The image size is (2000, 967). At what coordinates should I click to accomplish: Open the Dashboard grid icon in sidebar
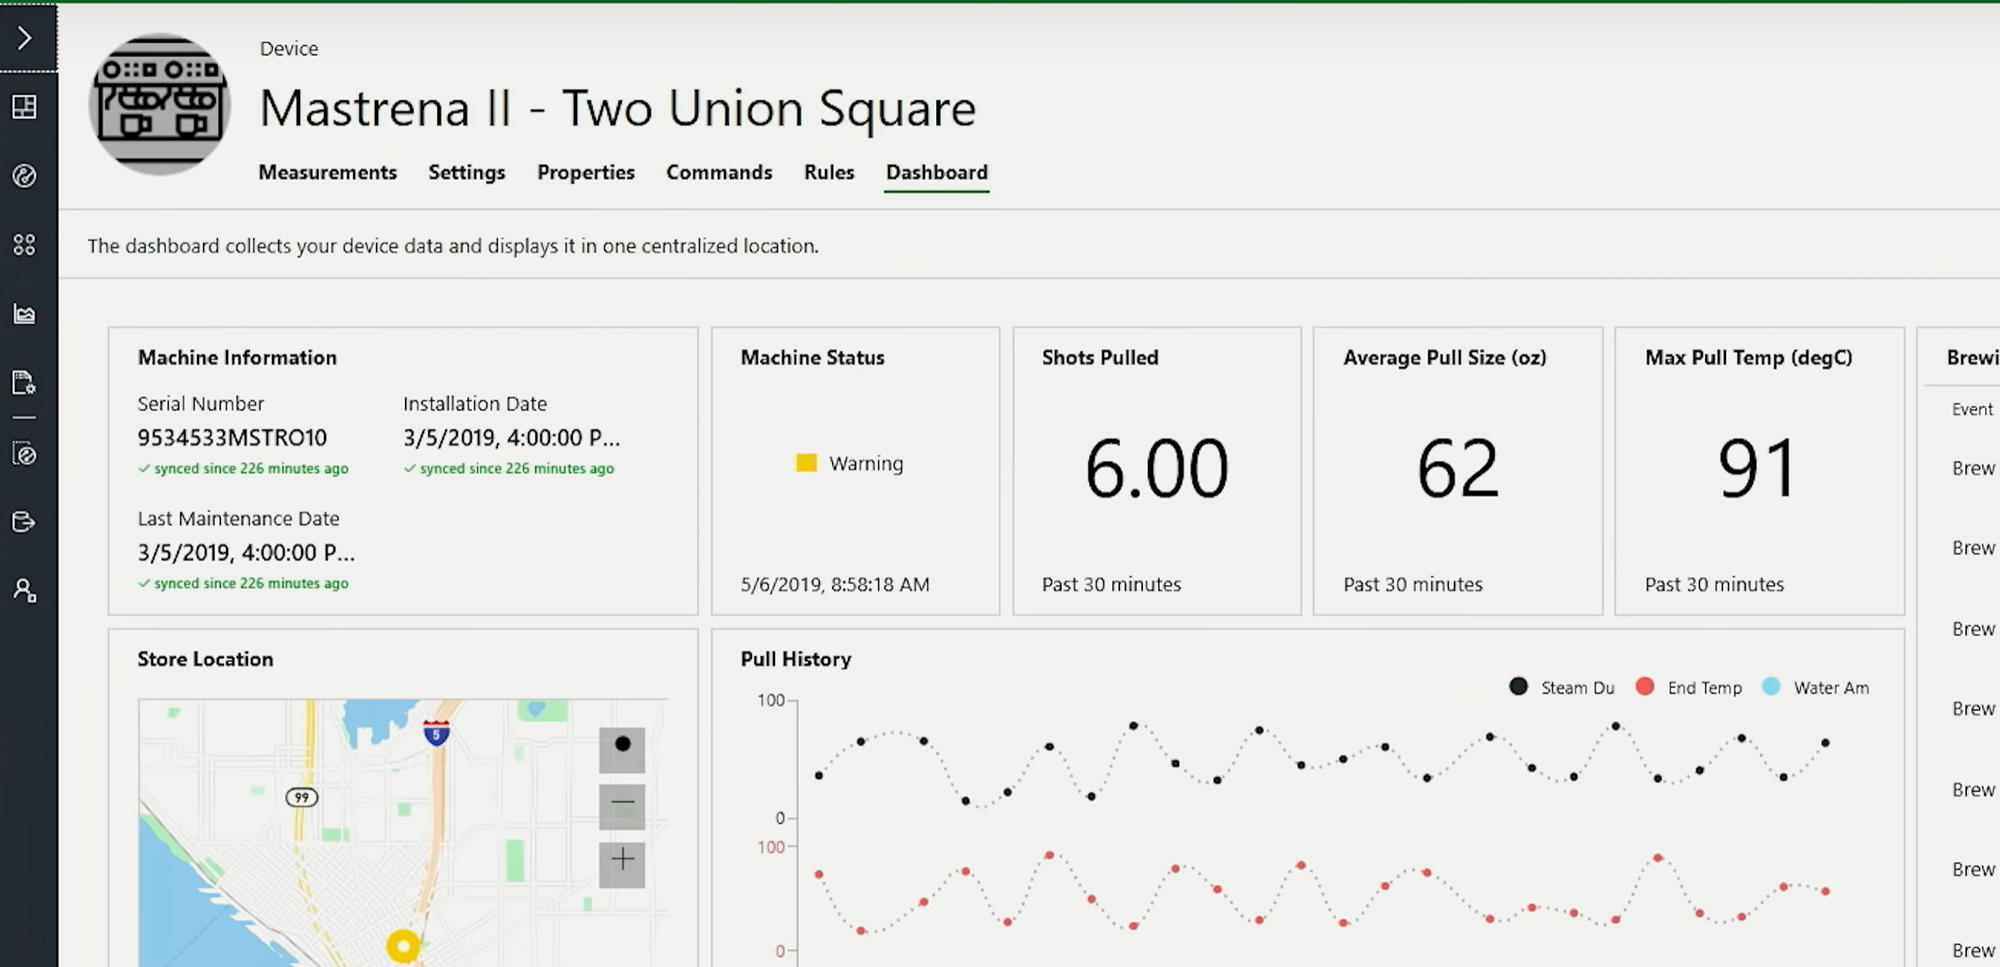coord(25,107)
